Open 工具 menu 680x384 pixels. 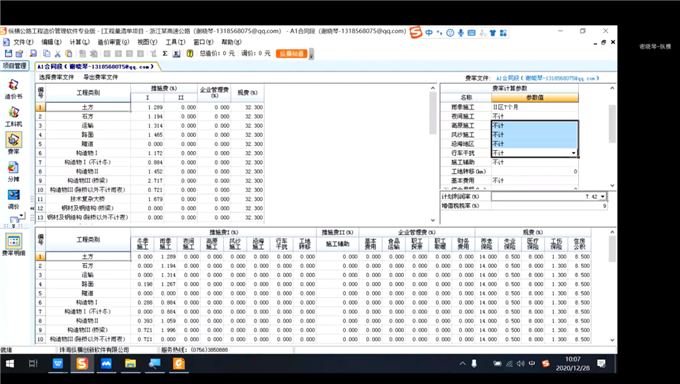click(175, 42)
